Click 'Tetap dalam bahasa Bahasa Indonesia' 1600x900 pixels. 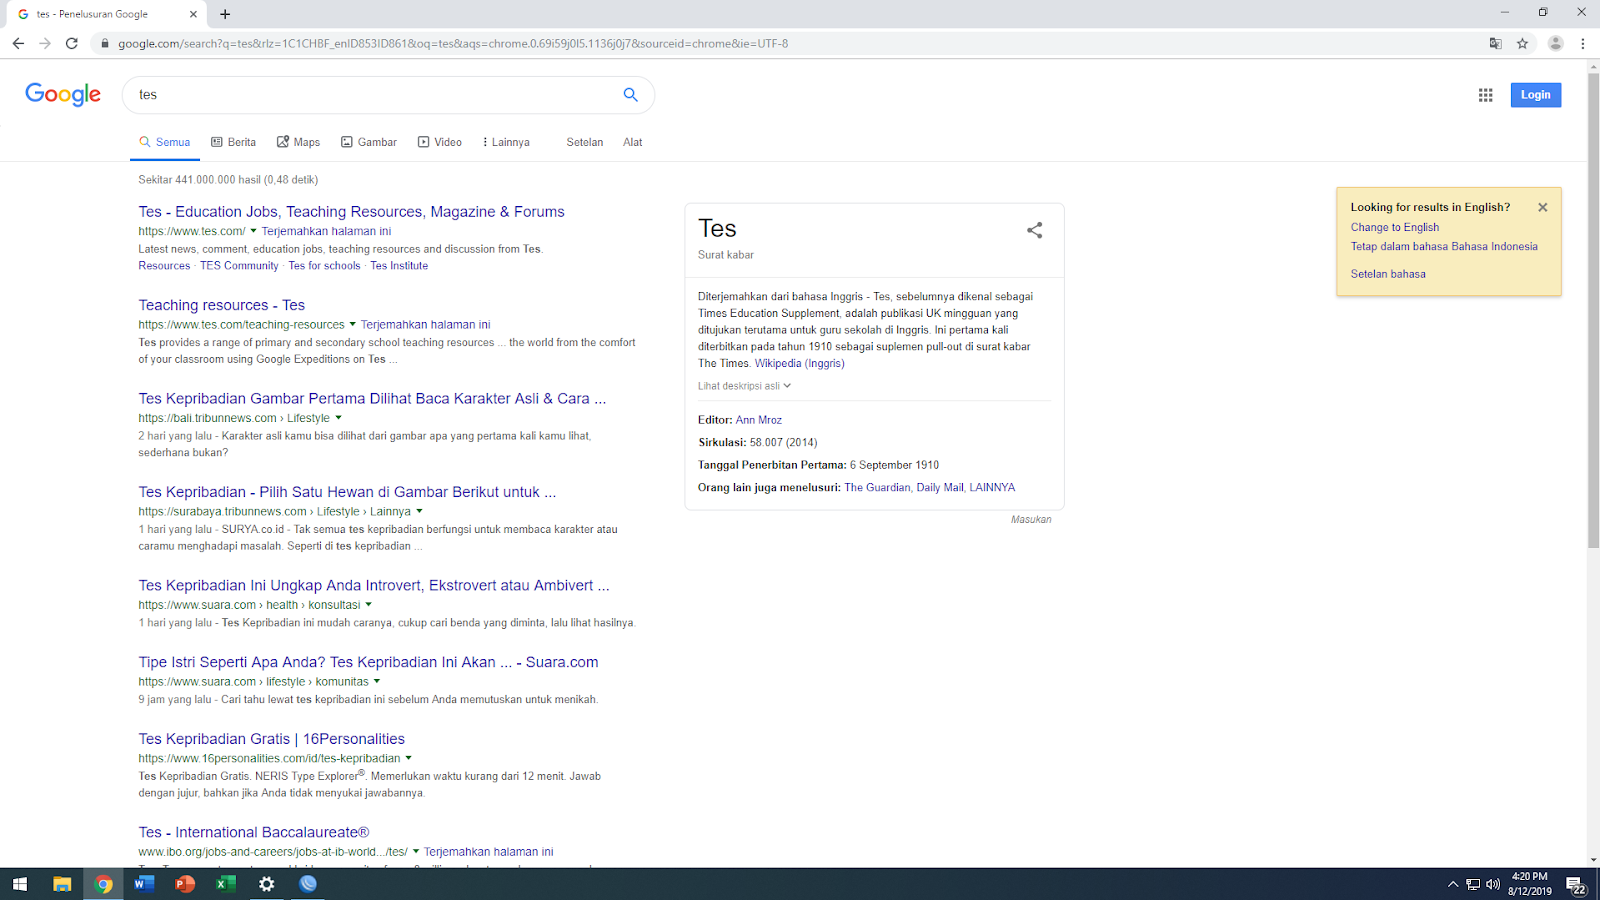coord(1444,246)
